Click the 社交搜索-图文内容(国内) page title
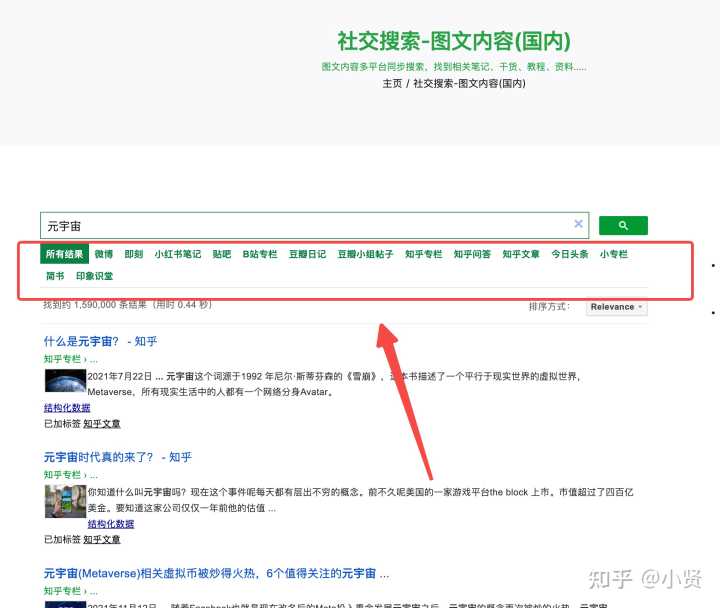This screenshot has width=720, height=608. tap(454, 41)
